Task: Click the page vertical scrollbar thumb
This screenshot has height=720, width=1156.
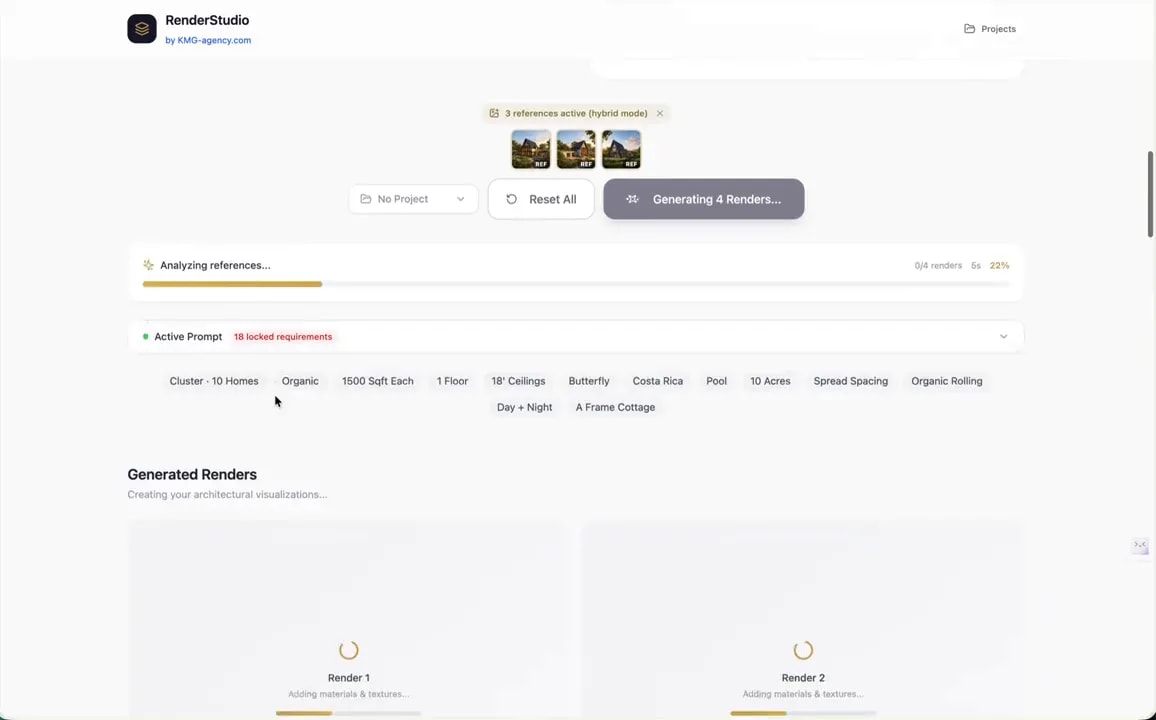Action: point(1150,195)
